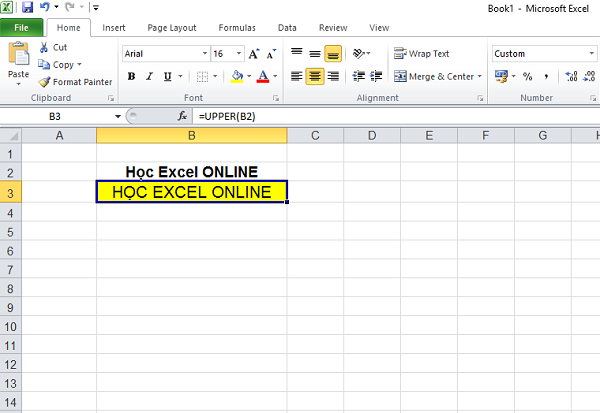This screenshot has height=413, width=600.
Task: Click the Merge & Center button
Action: click(438, 76)
